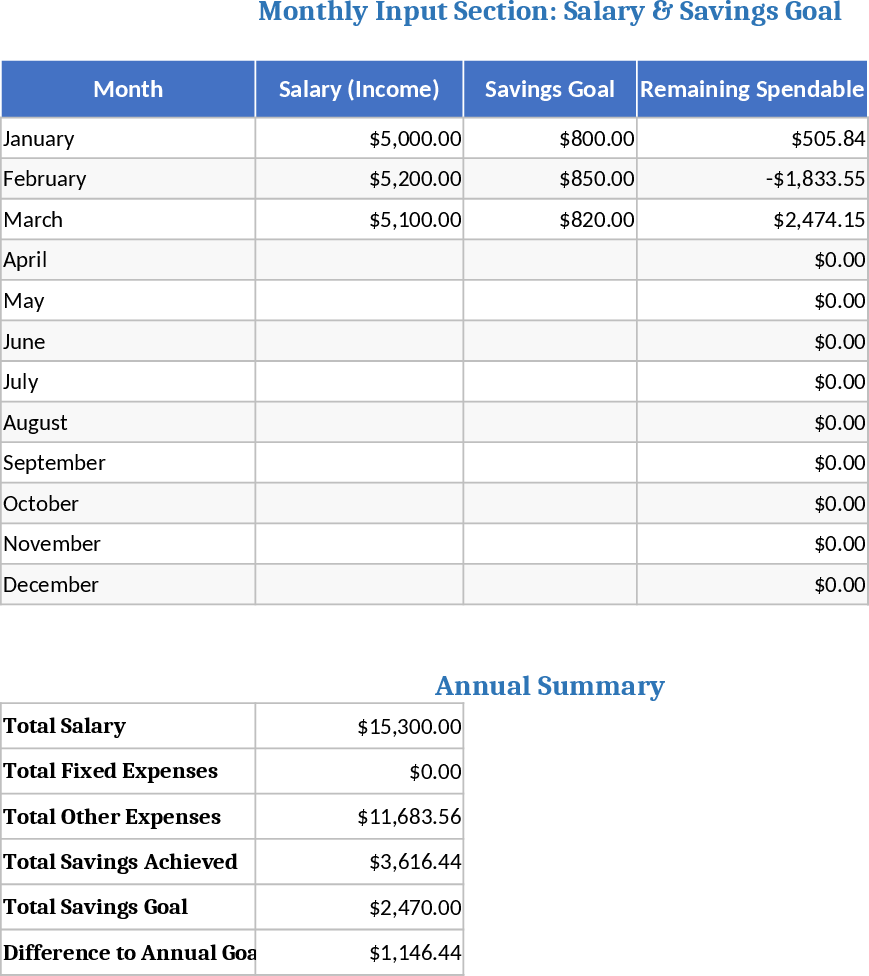This screenshot has width=869, height=976.
Task: Select the Remaining Spendable header cell
Action: tap(751, 89)
